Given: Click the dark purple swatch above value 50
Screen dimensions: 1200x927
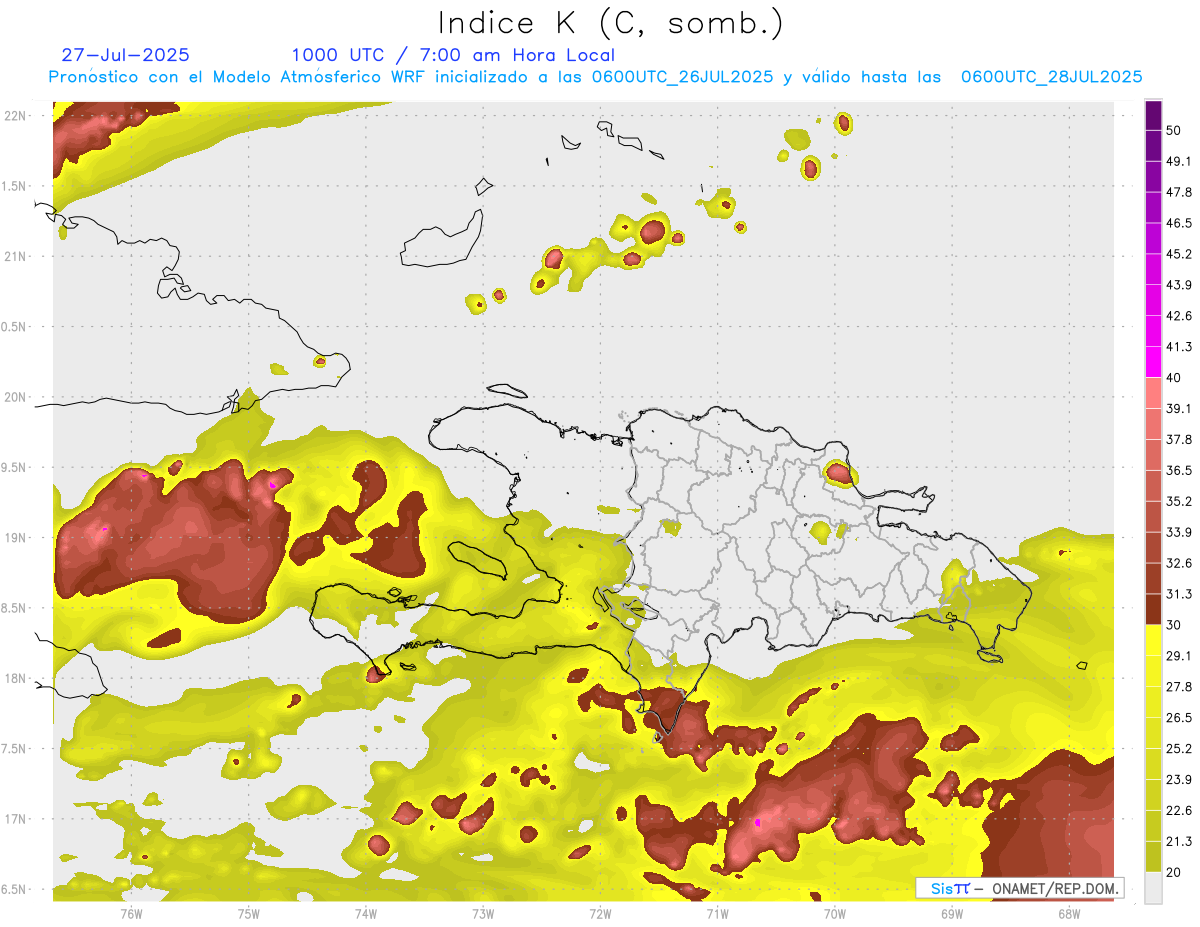Looking at the screenshot, I should [x=1153, y=116].
